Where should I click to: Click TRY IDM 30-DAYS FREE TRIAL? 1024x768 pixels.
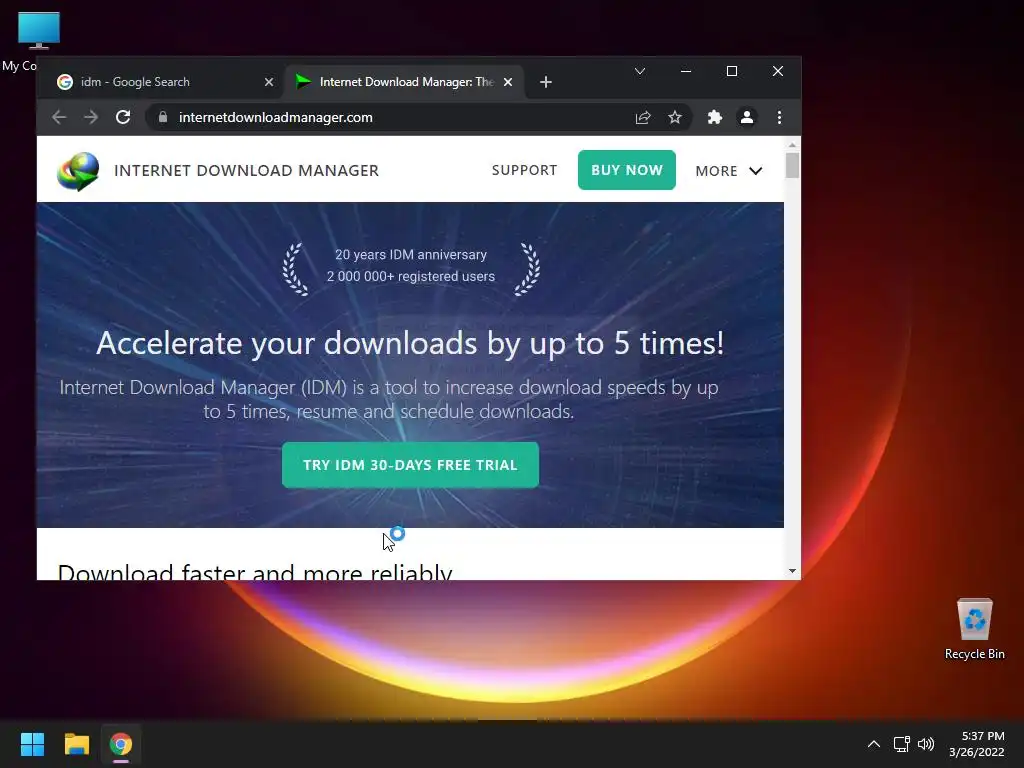pos(410,465)
